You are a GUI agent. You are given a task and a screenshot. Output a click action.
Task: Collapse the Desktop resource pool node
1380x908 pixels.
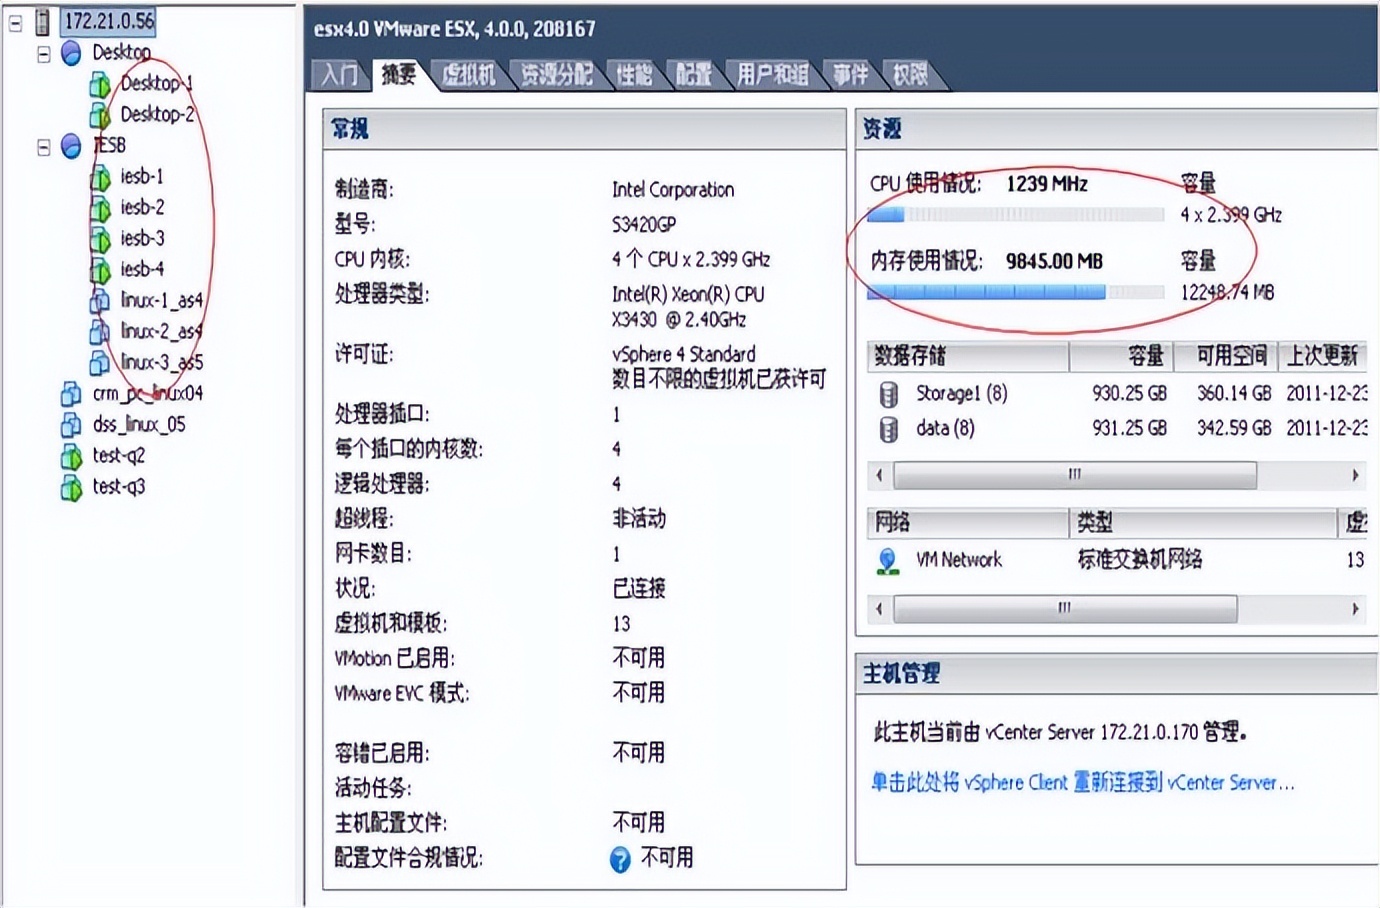pos(43,54)
